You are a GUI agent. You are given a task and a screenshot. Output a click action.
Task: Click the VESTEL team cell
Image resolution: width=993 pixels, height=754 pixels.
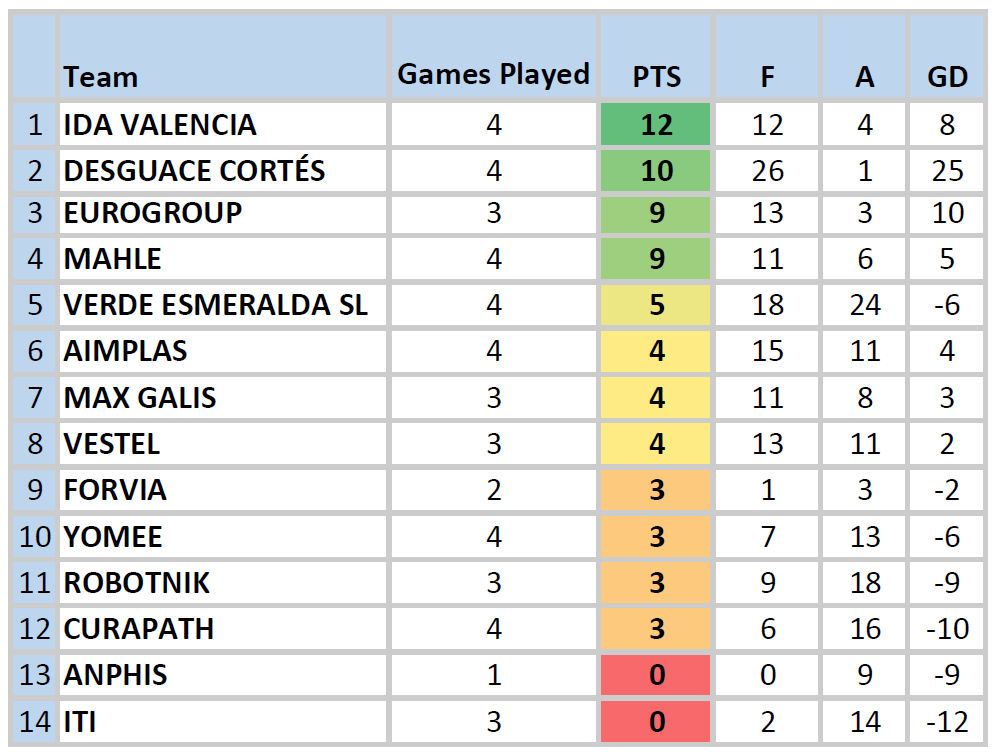pyautogui.click(x=112, y=444)
